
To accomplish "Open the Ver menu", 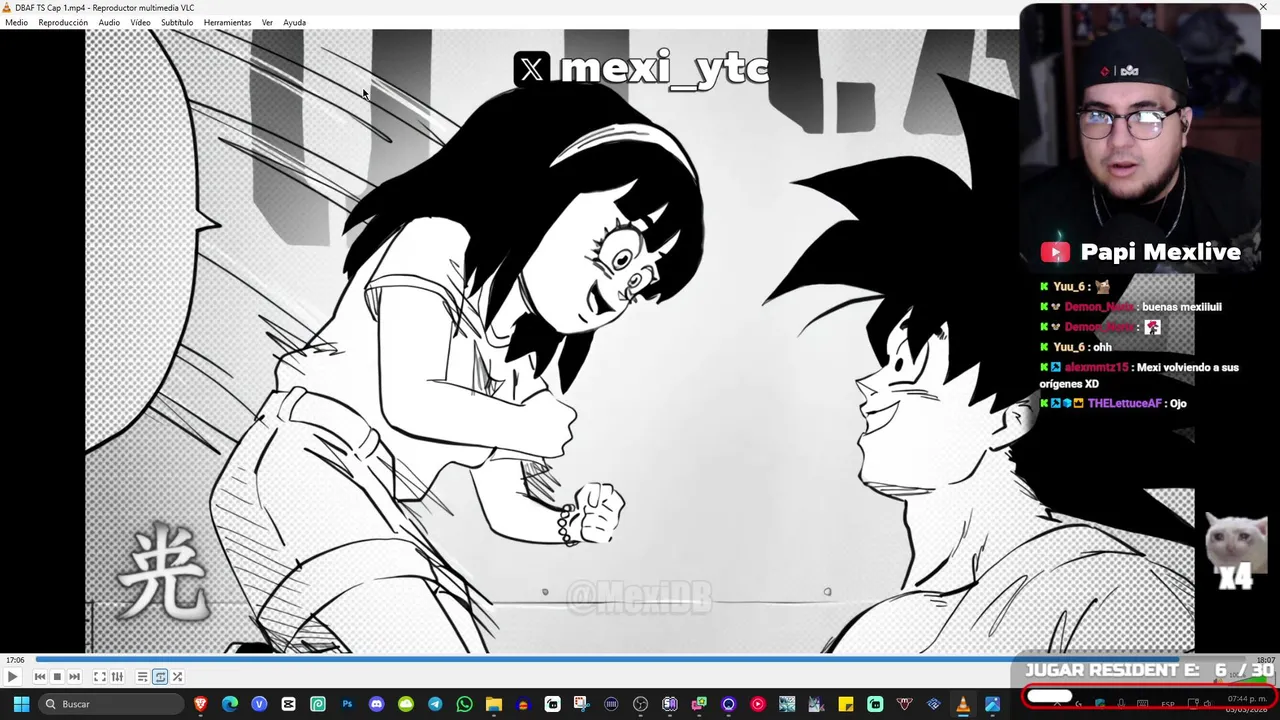I will [x=267, y=22].
